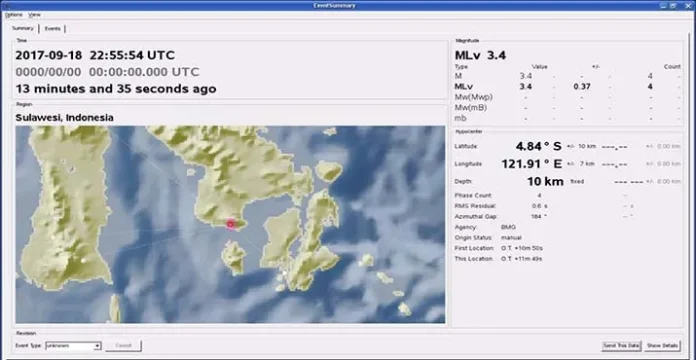Viewport: 696px width, 360px height.
Task: Click the Send This Data button
Action: [x=621, y=345]
